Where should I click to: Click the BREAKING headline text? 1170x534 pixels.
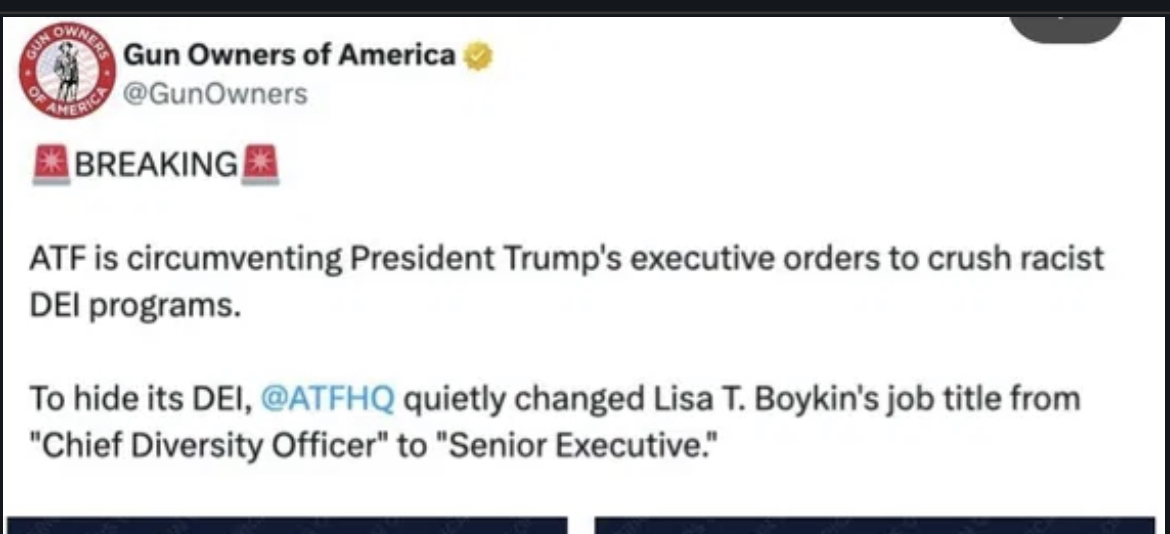(x=156, y=163)
